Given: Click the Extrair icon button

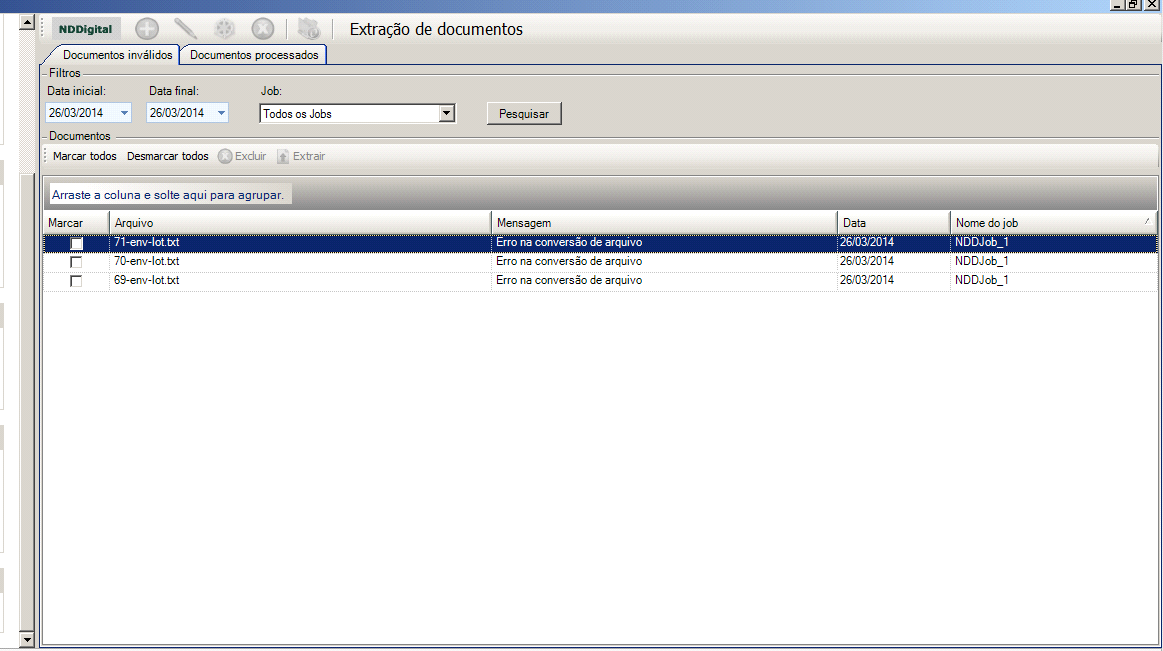Looking at the screenshot, I should (x=301, y=156).
